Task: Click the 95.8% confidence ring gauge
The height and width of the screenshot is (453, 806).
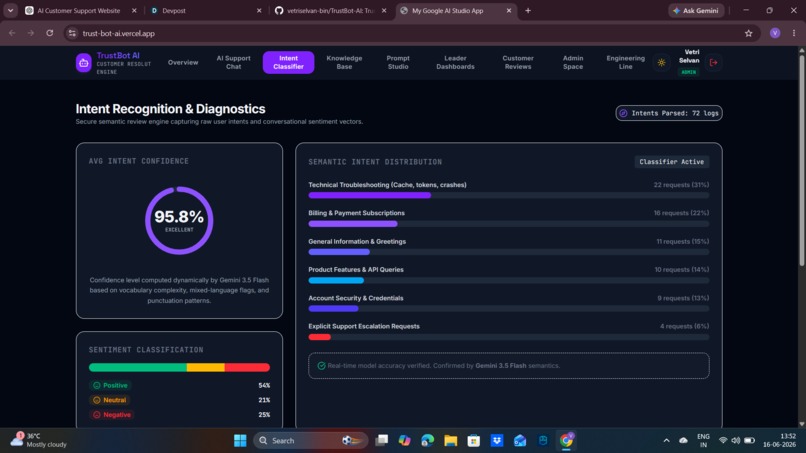Action: pyautogui.click(x=179, y=220)
